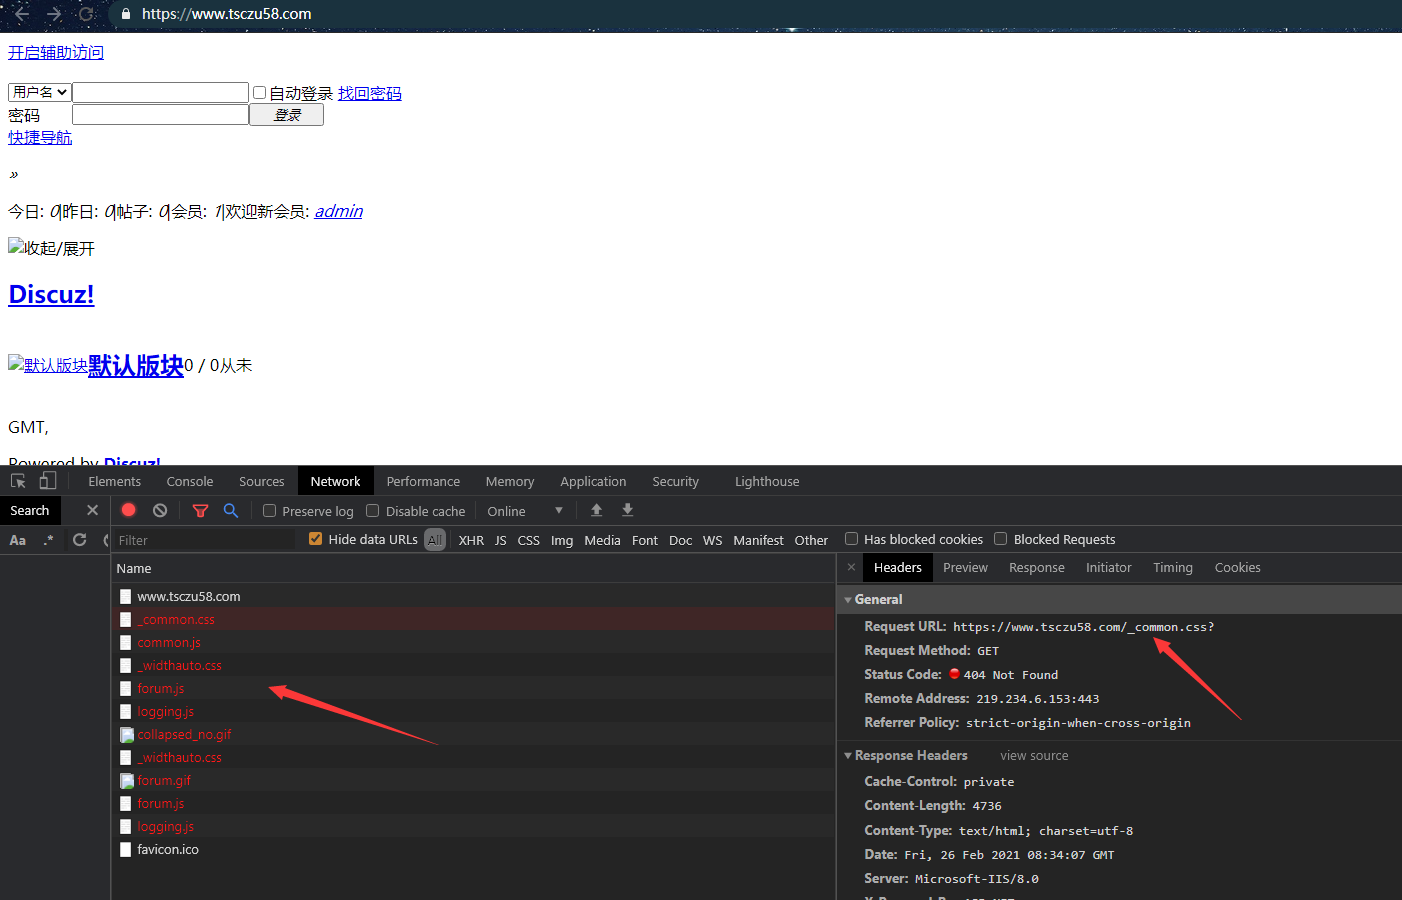Open the Online throttling dropdown

point(524,511)
